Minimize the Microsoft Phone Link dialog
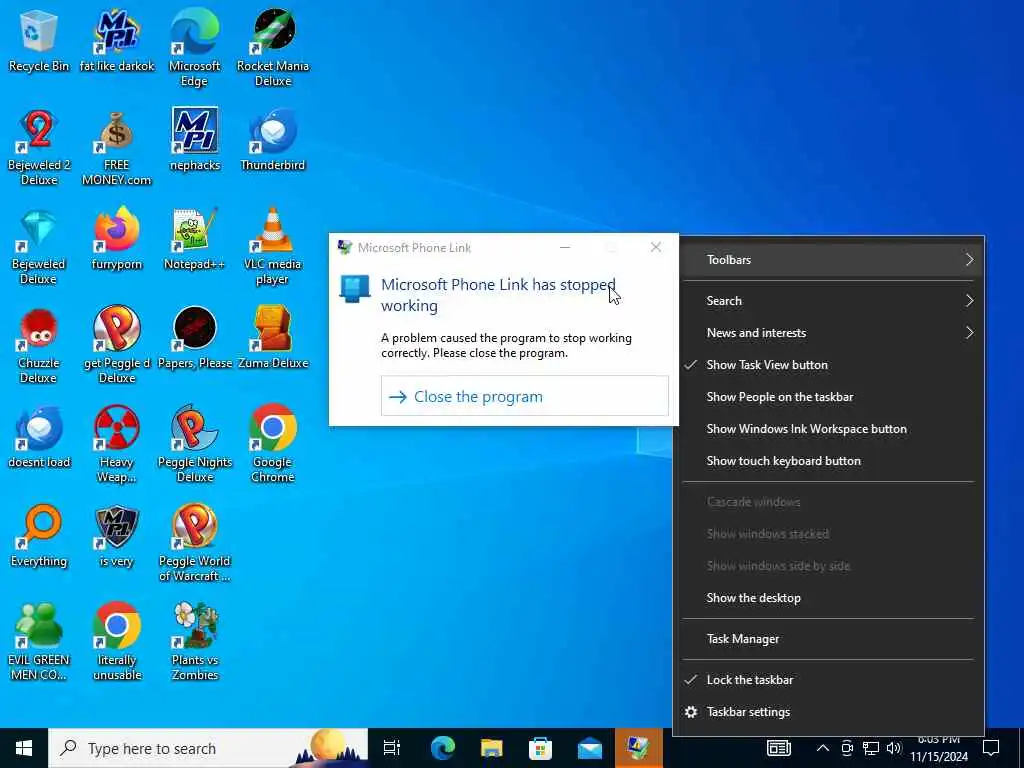 pyautogui.click(x=565, y=247)
